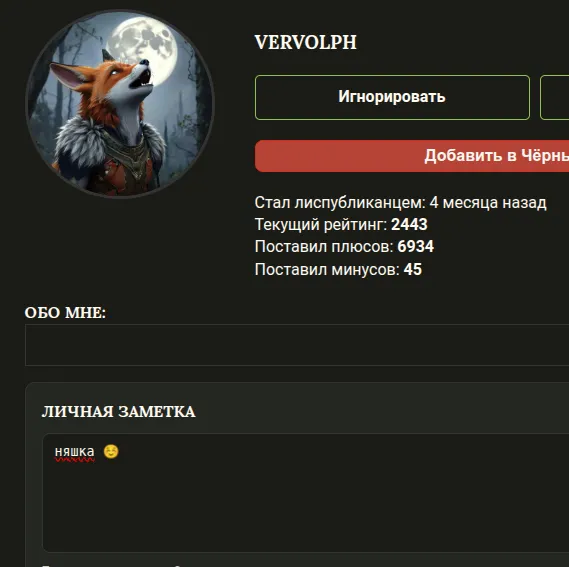Click the underlined word няшка in note
The width and height of the screenshot is (569, 567).
[74, 452]
